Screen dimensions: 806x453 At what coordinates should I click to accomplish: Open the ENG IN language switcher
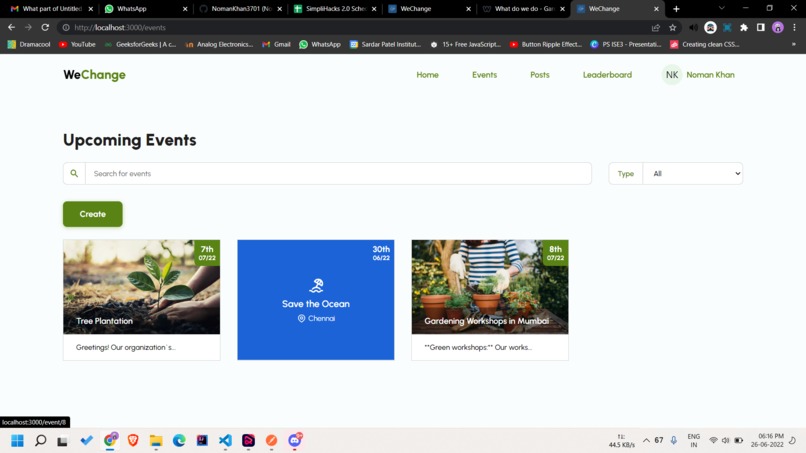pyautogui.click(x=693, y=441)
